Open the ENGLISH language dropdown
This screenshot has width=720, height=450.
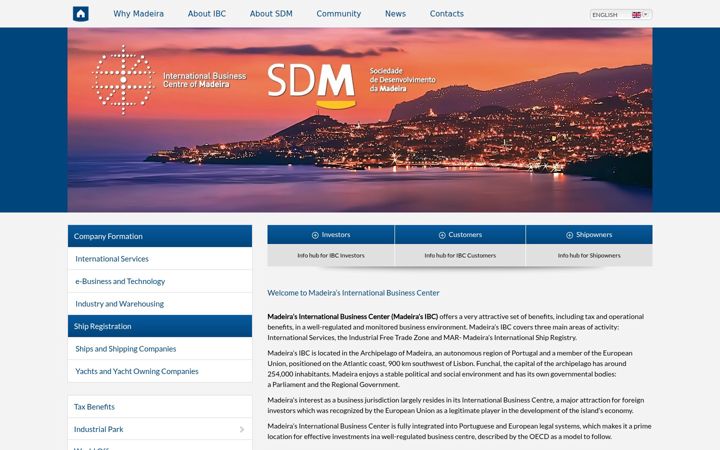620,15
